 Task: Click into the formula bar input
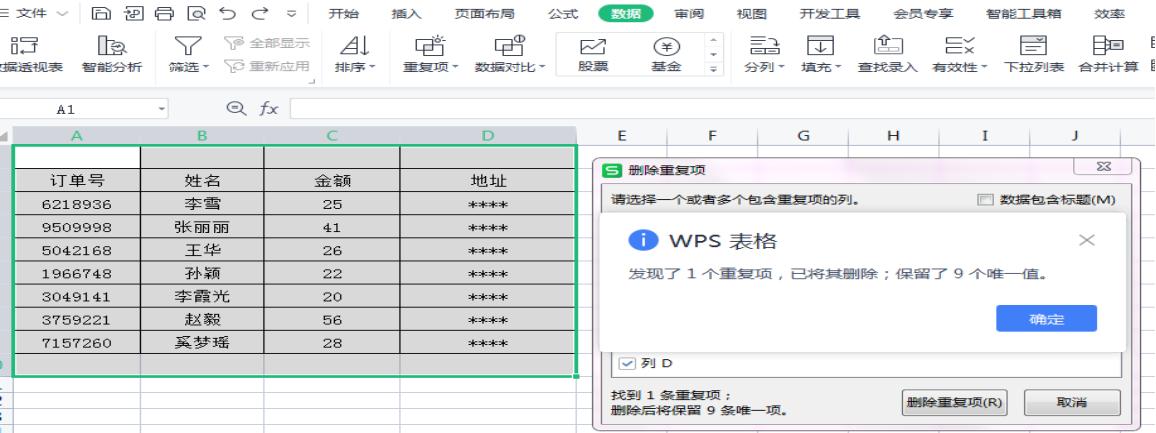(x=722, y=109)
